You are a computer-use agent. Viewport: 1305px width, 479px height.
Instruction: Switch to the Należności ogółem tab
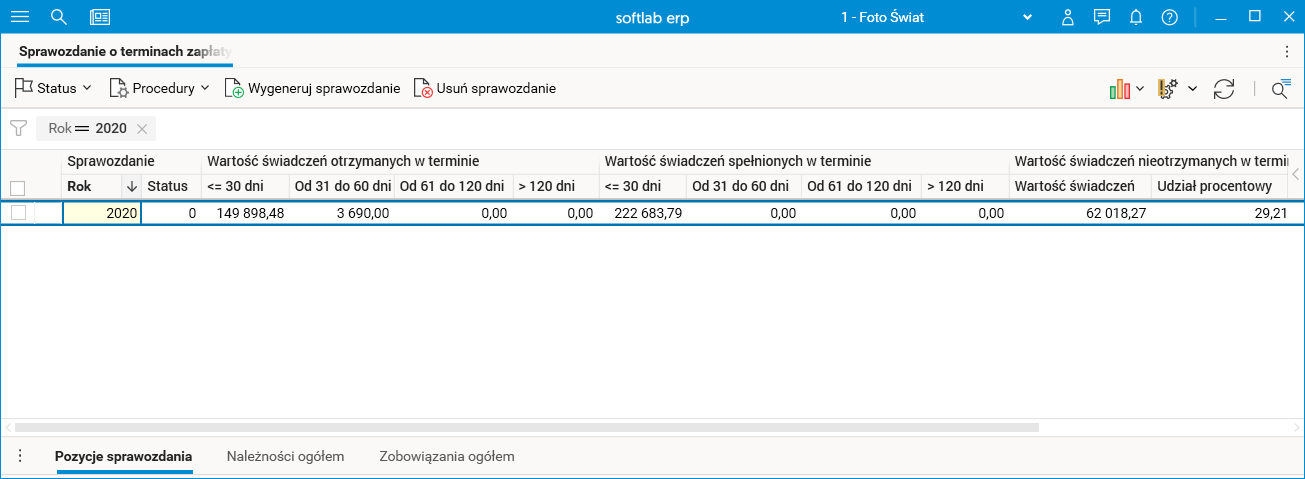[x=285, y=457]
